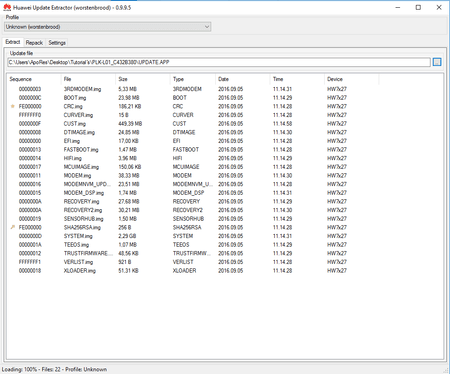
Task: Select the RECOVERY2.img row
Action: [225, 210]
